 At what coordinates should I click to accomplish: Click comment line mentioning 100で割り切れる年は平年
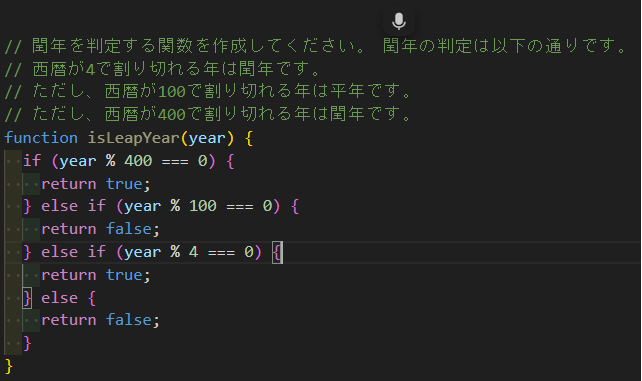click(208, 91)
